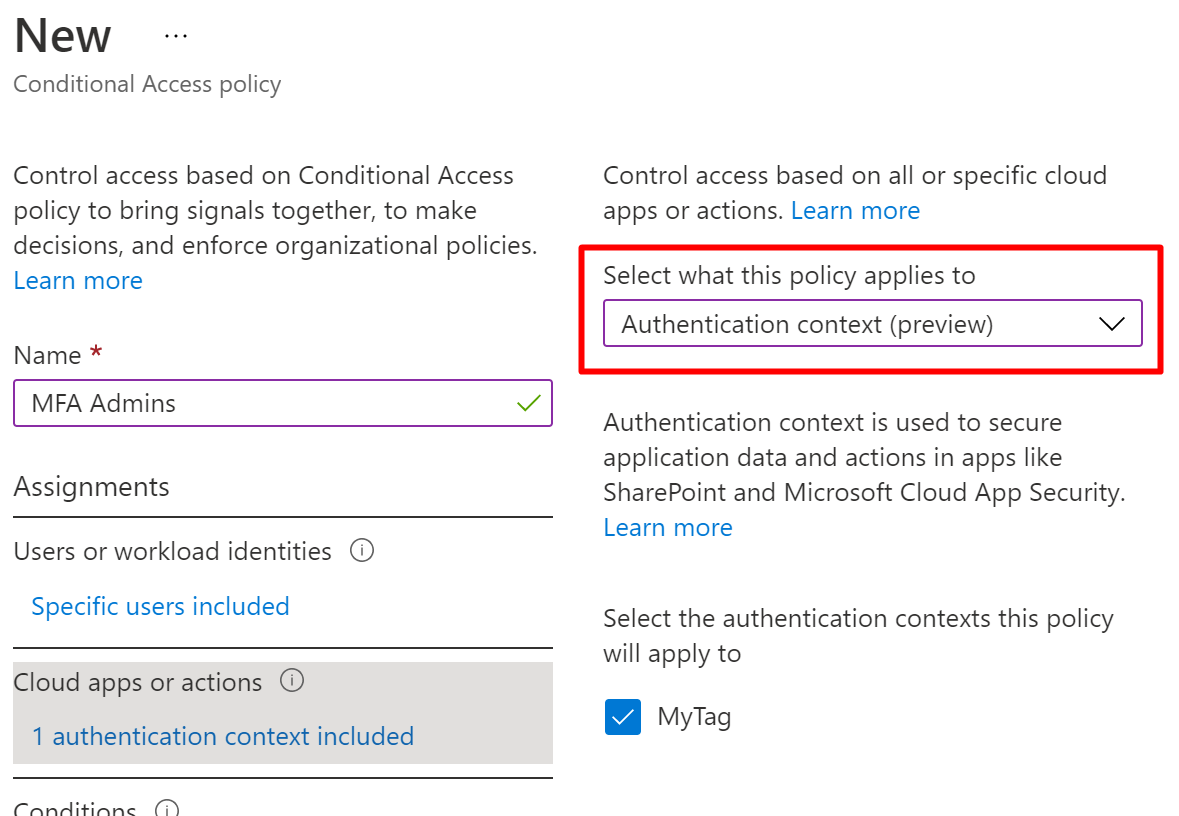Image resolution: width=1179 pixels, height=816 pixels.
Task: Click the info icon beside Conditions
Action: click(167, 808)
